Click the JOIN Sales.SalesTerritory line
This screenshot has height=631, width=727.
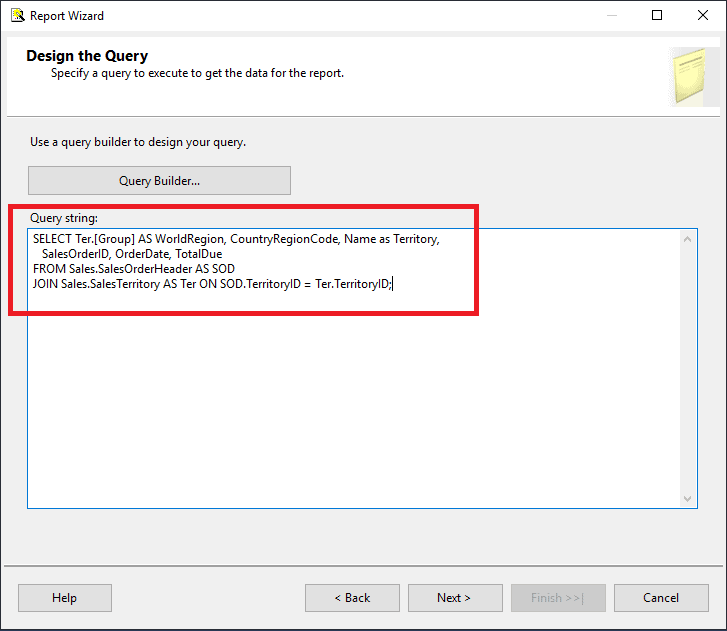coord(212,284)
